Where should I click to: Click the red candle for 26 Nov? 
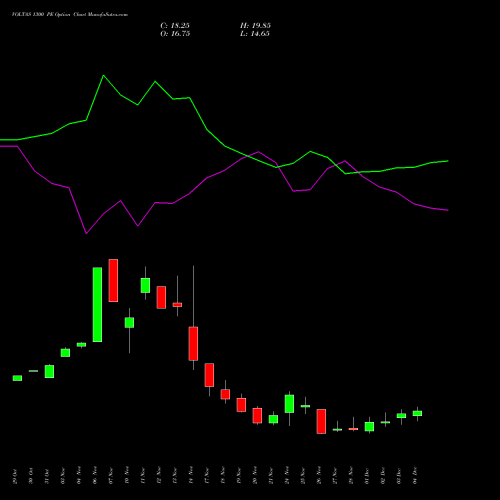pos(321,421)
